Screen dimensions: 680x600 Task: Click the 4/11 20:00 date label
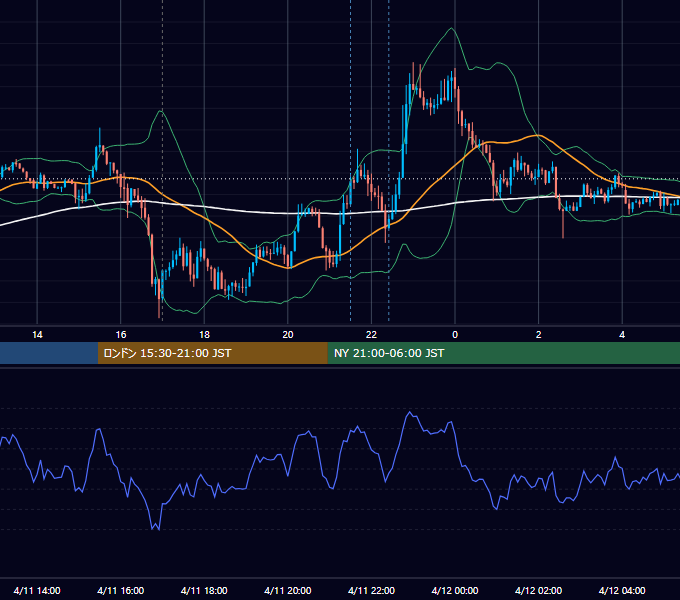click(288, 590)
